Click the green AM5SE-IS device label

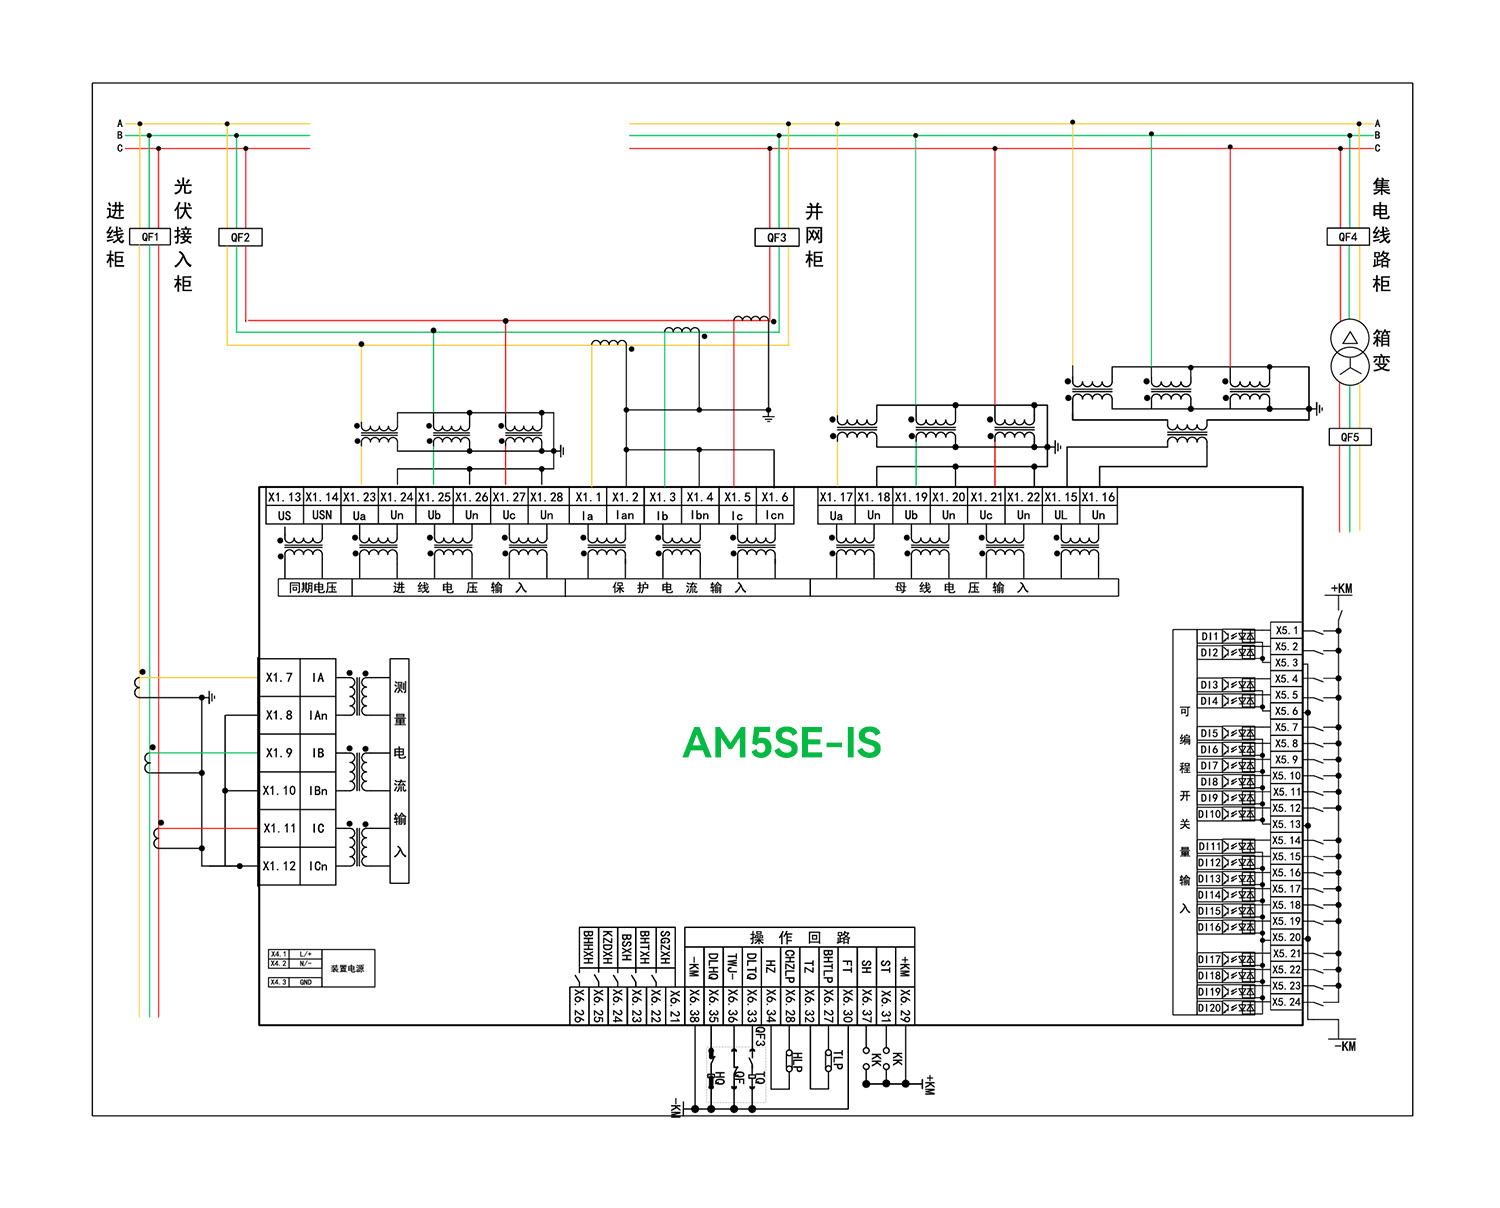point(781,743)
